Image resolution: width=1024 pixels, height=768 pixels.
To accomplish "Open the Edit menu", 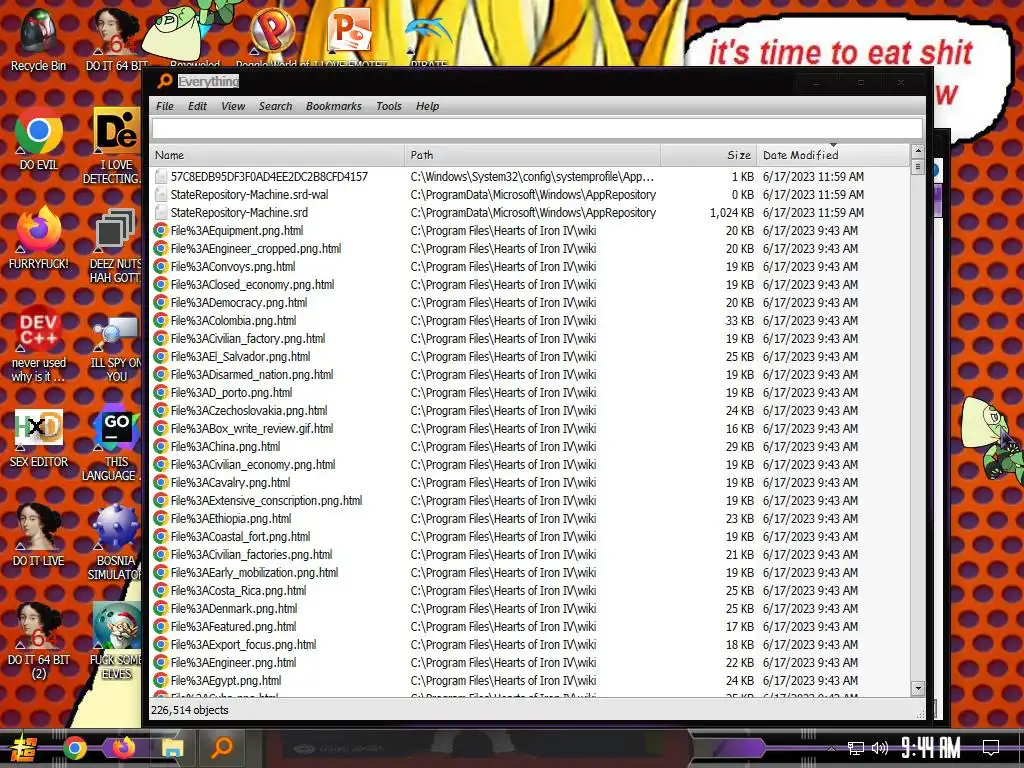I will pyautogui.click(x=197, y=106).
